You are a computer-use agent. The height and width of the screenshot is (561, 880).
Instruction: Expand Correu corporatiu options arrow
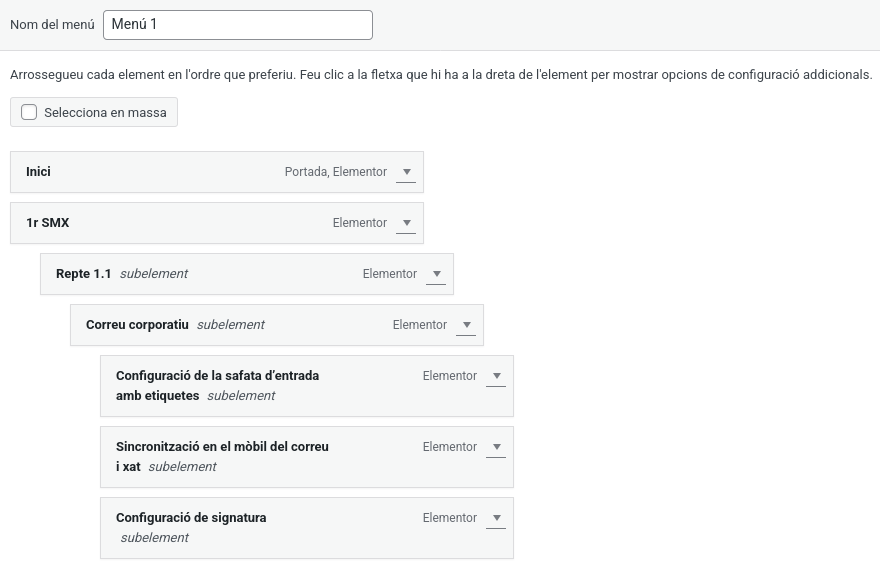pos(466,325)
